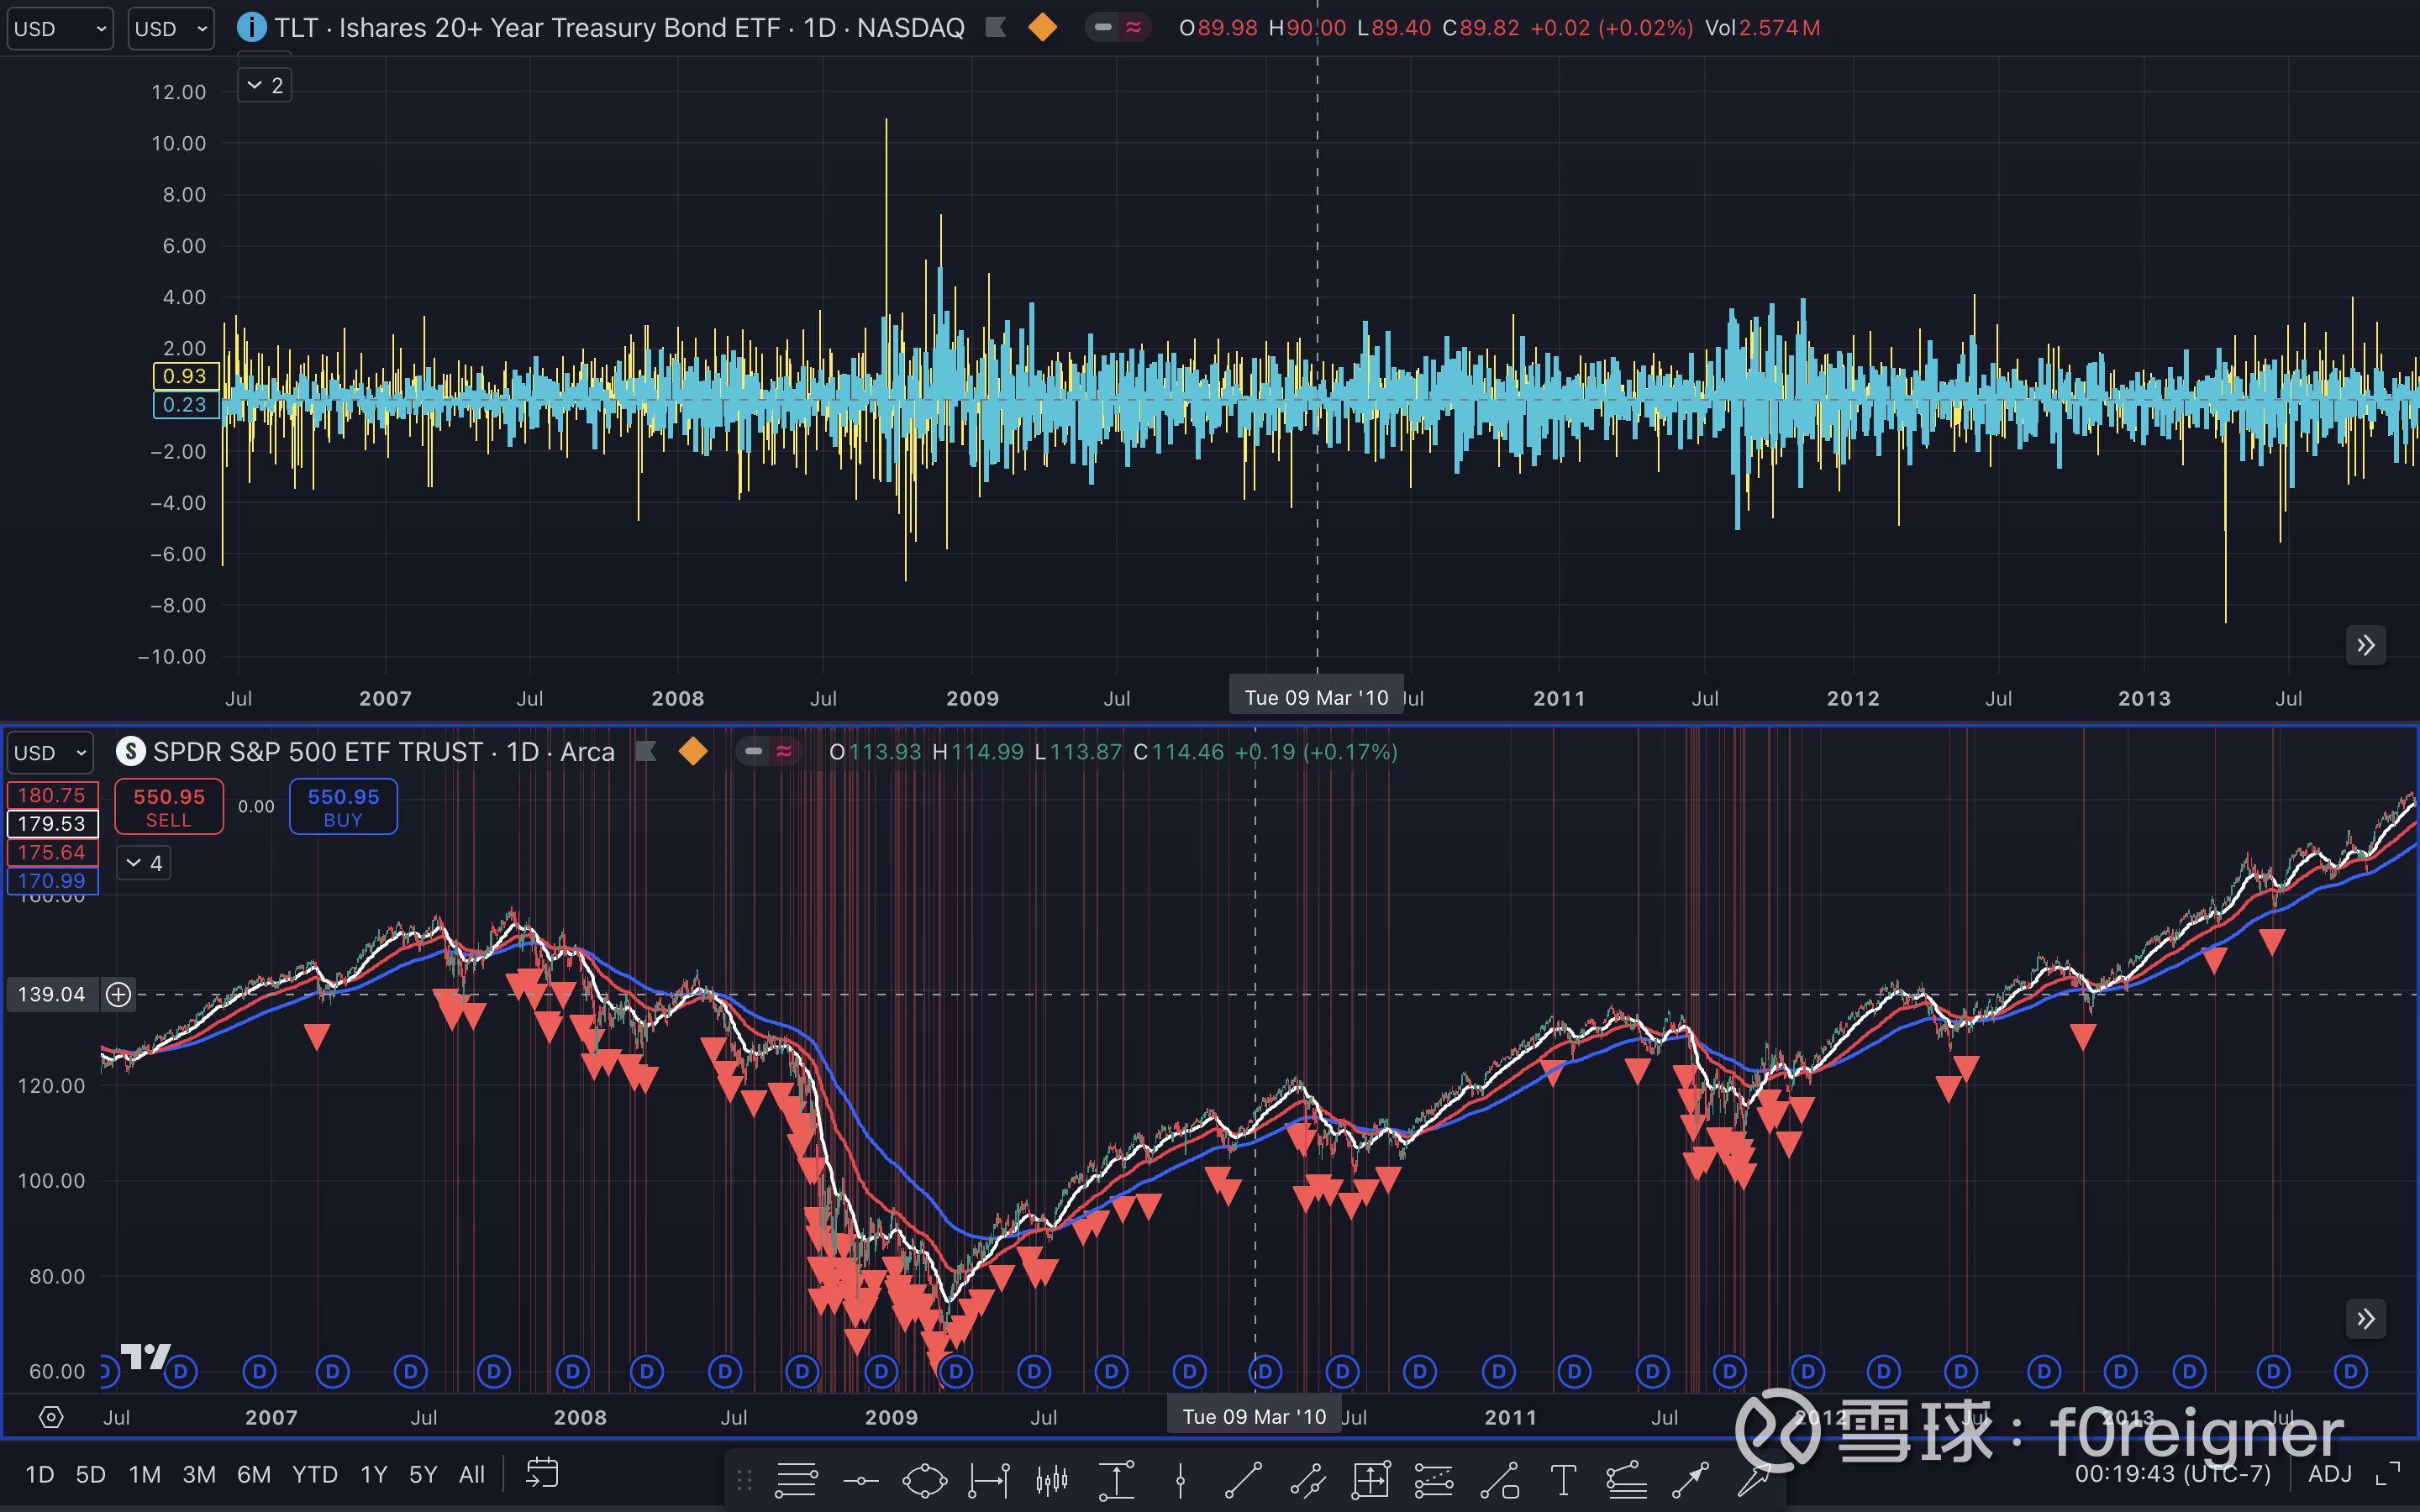Select the horizontal line drawing tool
Image resolution: width=2420 pixels, height=1512 pixels.
(860, 1479)
